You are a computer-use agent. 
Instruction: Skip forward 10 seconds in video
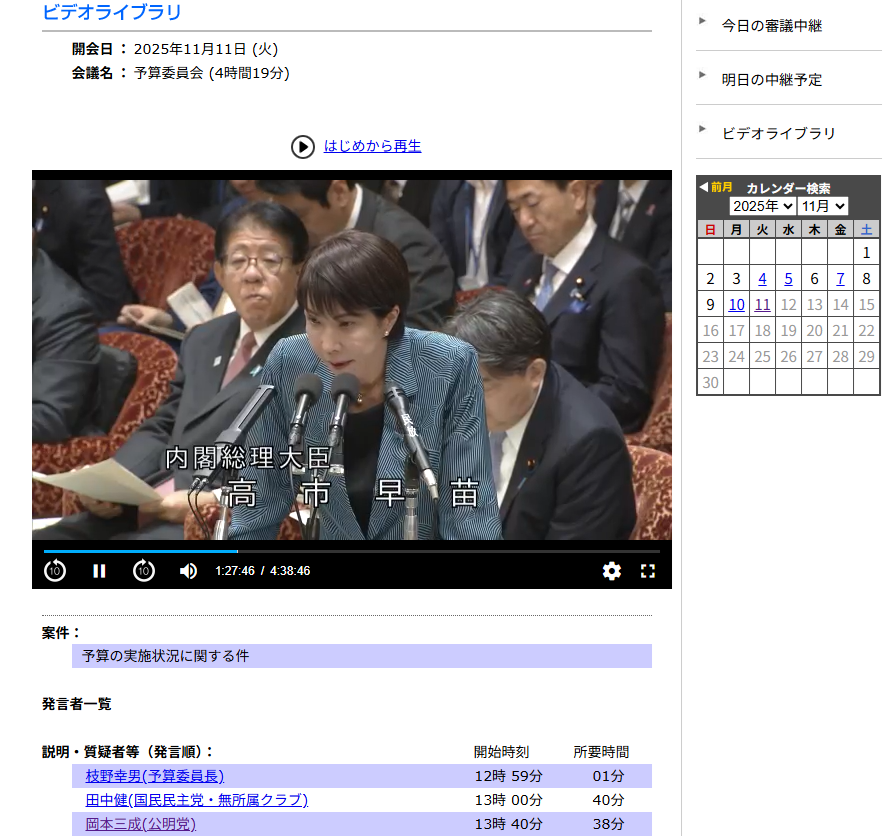tap(144, 571)
